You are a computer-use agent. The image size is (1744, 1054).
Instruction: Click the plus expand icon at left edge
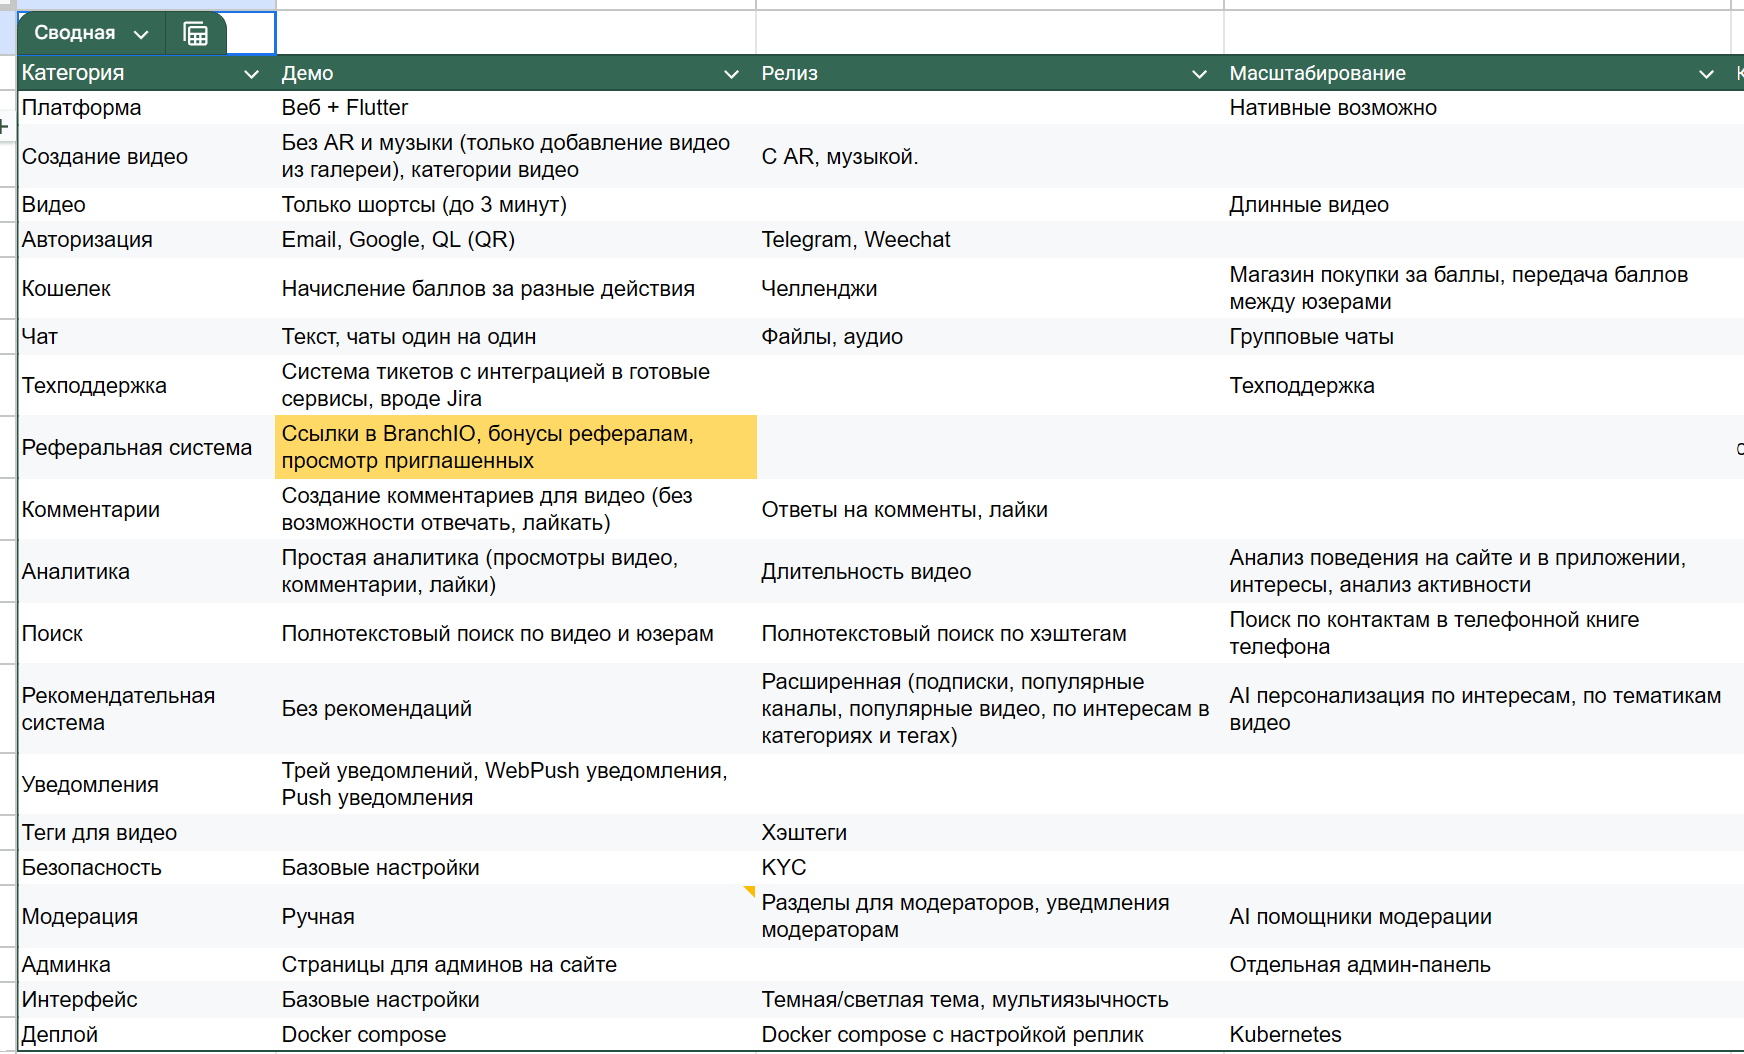[x=4, y=127]
